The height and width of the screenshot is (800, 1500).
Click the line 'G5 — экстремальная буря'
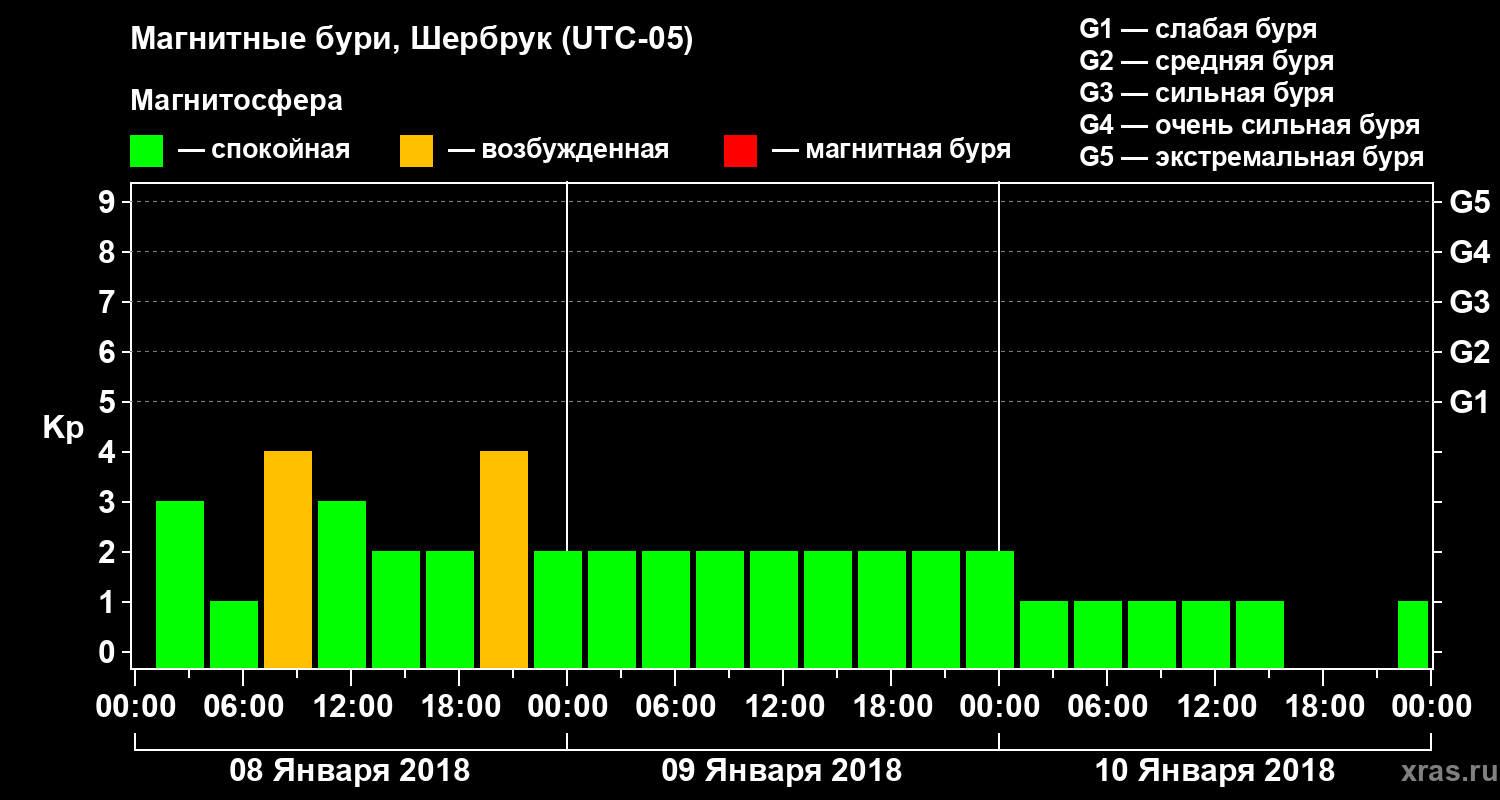(x=1251, y=158)
